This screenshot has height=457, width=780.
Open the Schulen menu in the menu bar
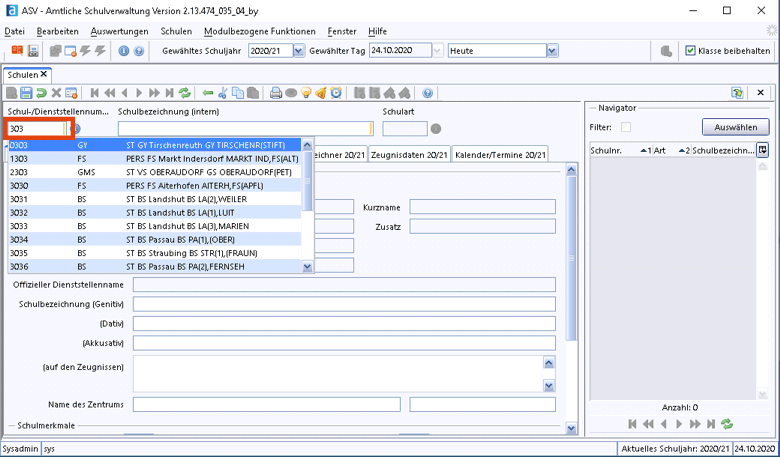pos(176,31)
